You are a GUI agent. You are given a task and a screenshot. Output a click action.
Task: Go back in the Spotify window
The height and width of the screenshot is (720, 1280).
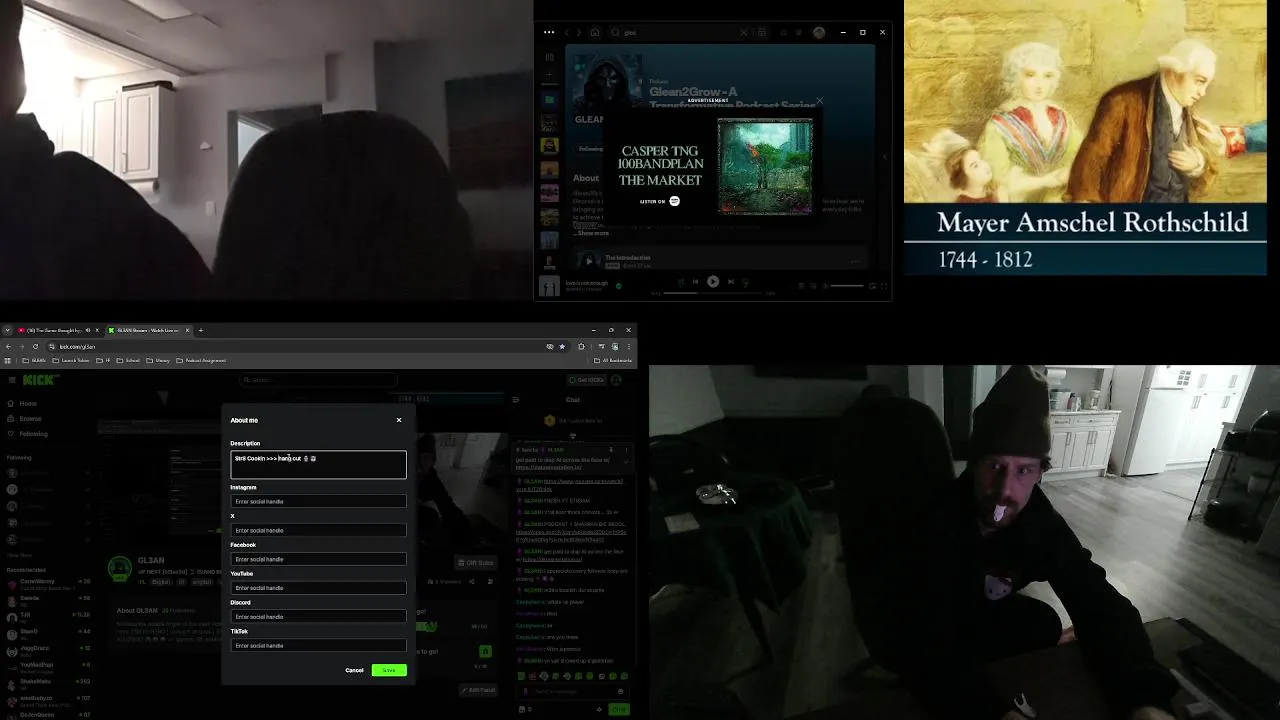(x=566, y=32)
